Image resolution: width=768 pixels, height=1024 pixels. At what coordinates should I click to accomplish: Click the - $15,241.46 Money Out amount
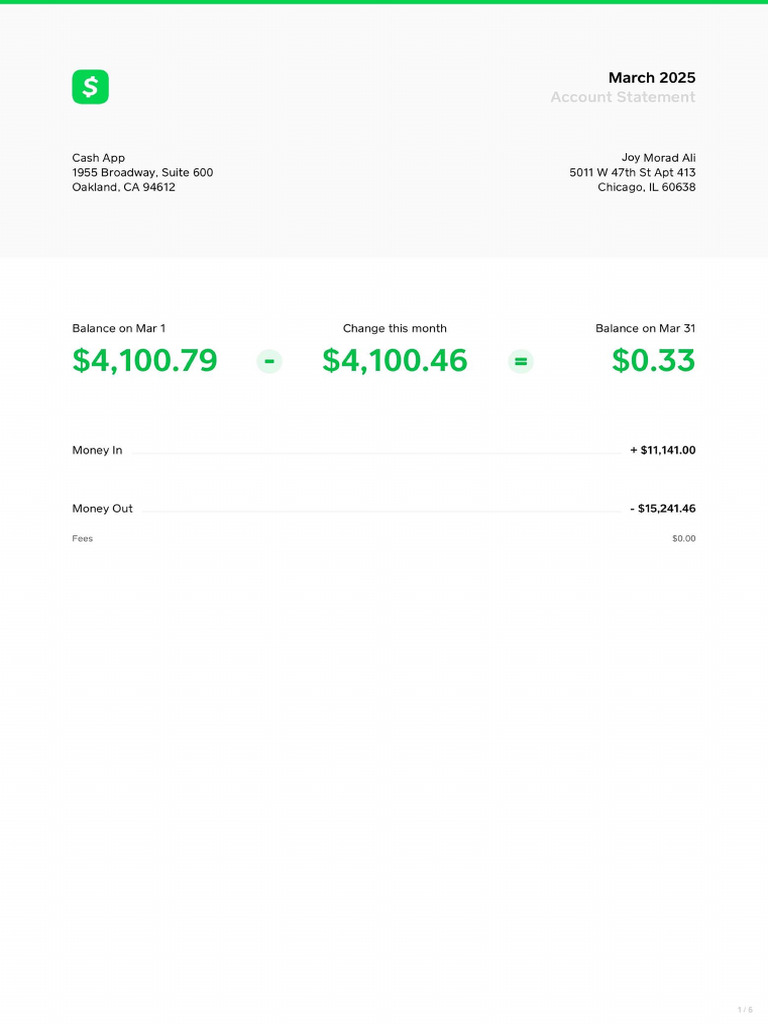(x=663, y=508)
